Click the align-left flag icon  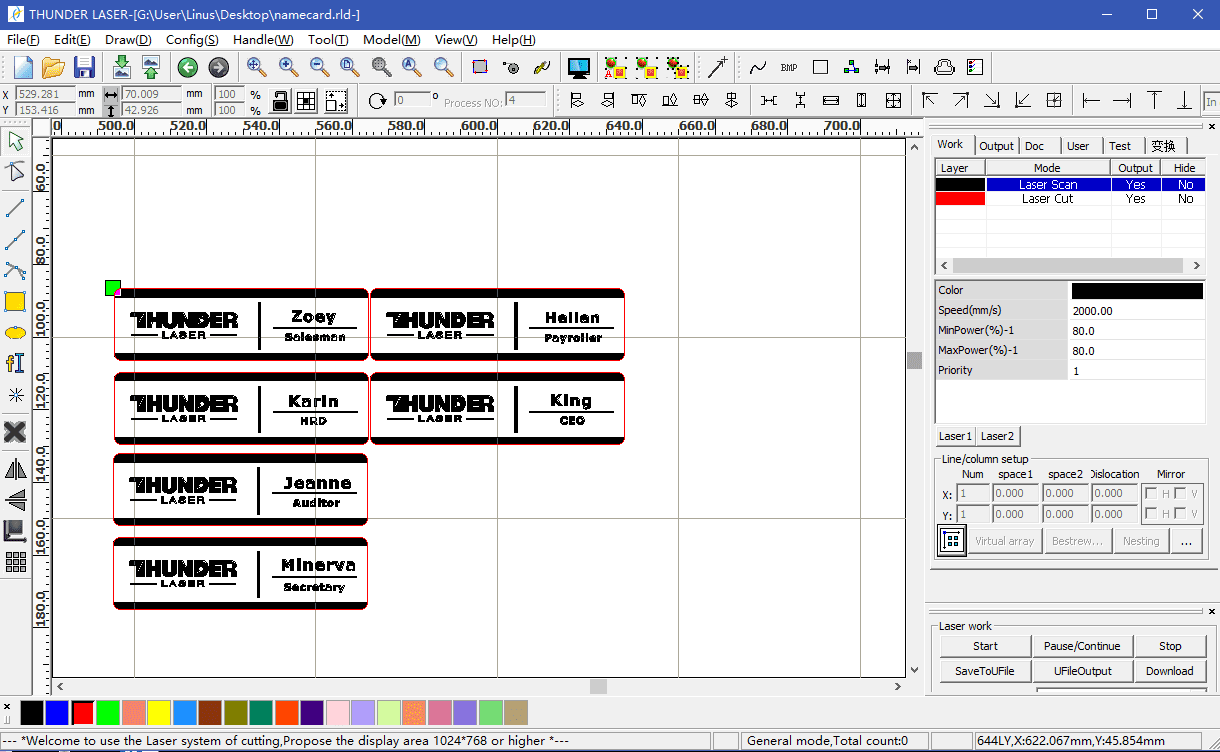click(576, 100)
